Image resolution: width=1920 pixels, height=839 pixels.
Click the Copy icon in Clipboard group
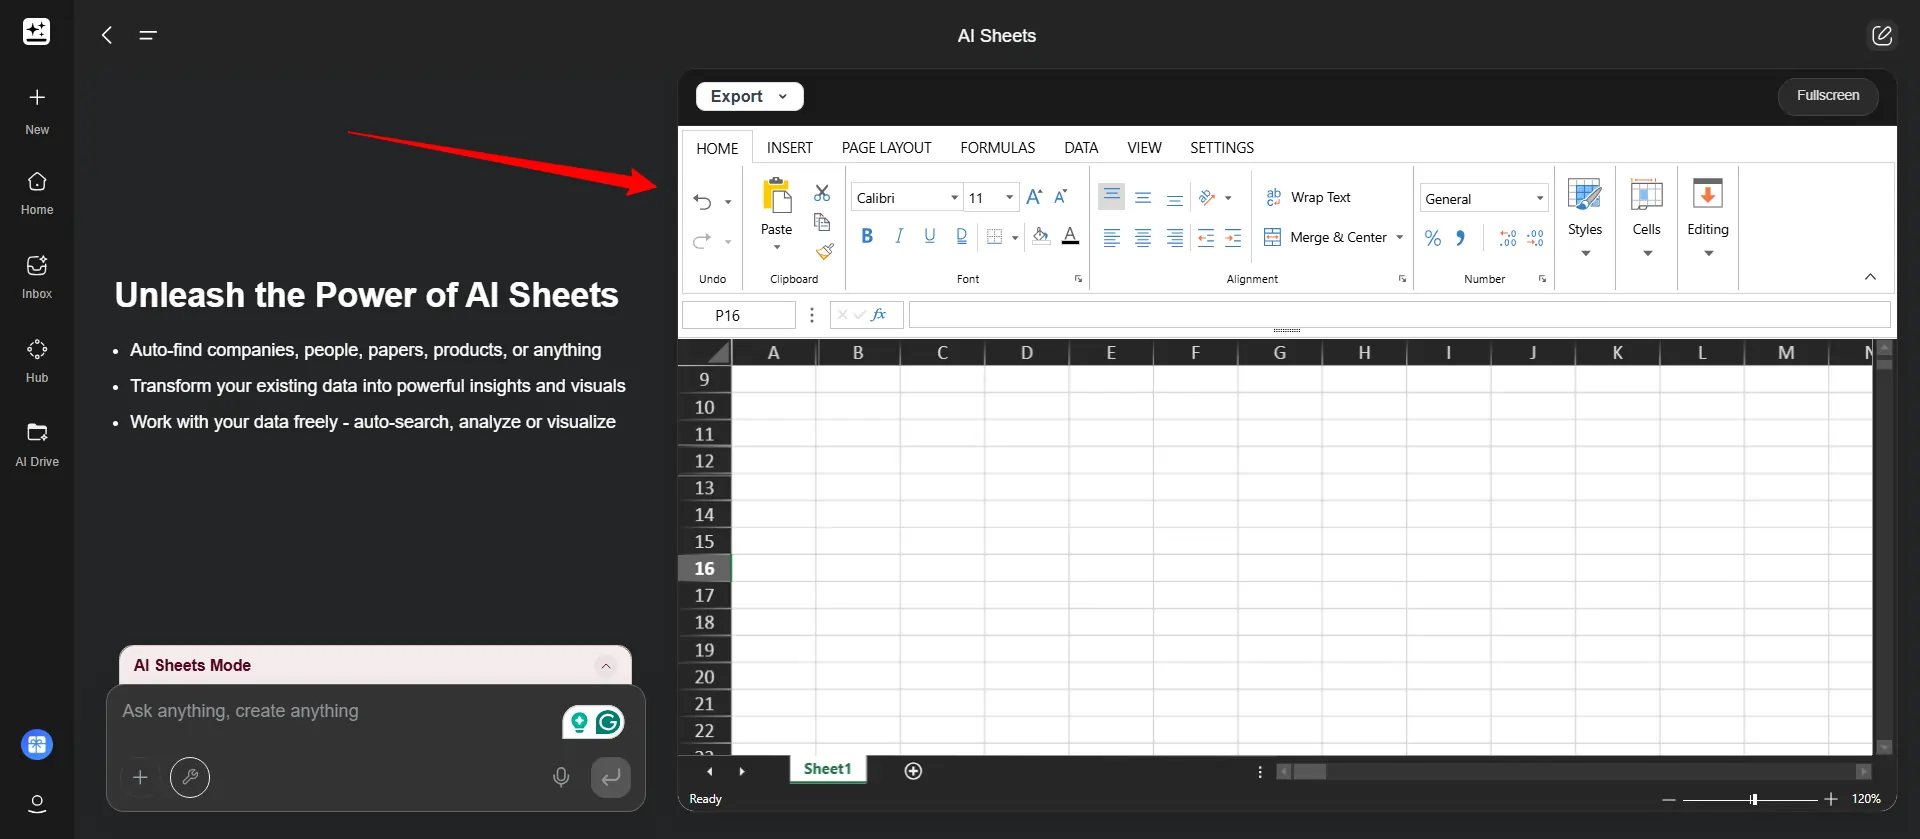pos(822,222)
